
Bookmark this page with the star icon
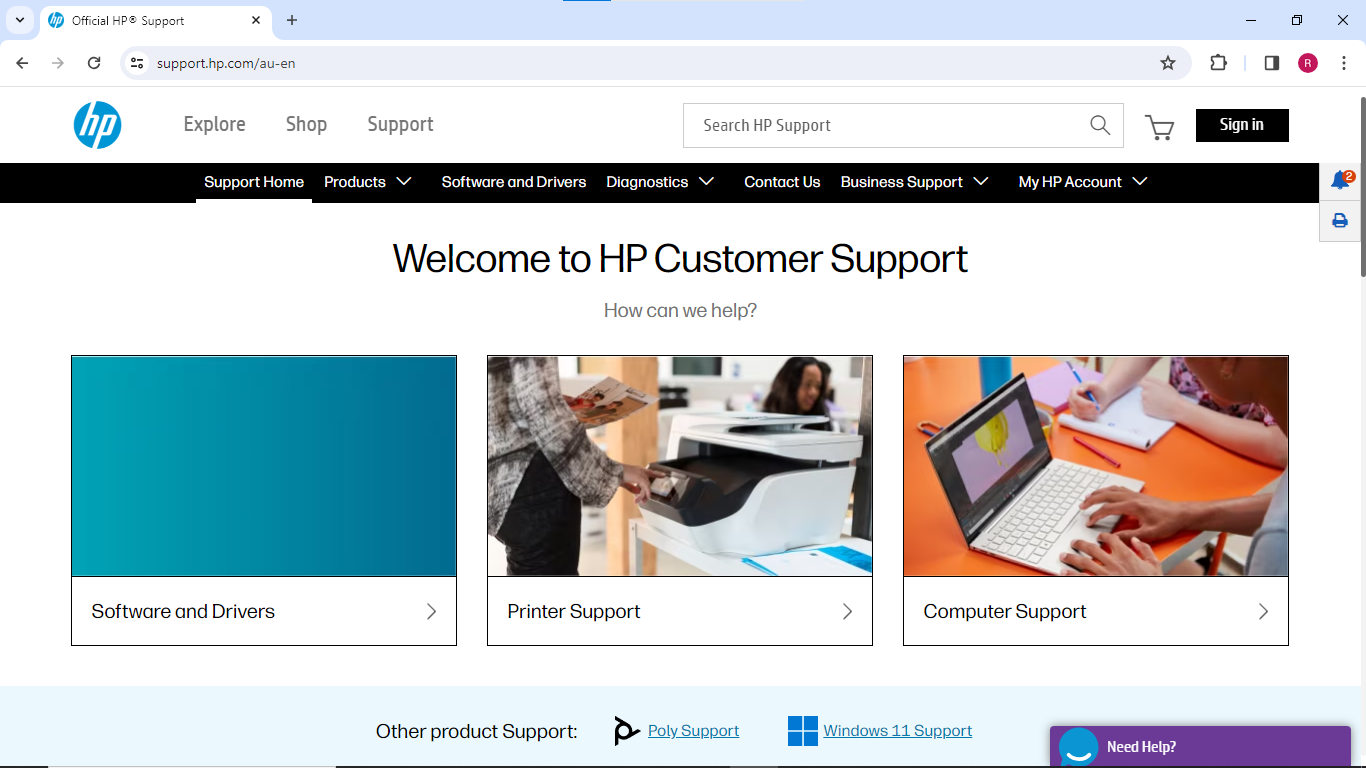click(x=1167, y=63)
